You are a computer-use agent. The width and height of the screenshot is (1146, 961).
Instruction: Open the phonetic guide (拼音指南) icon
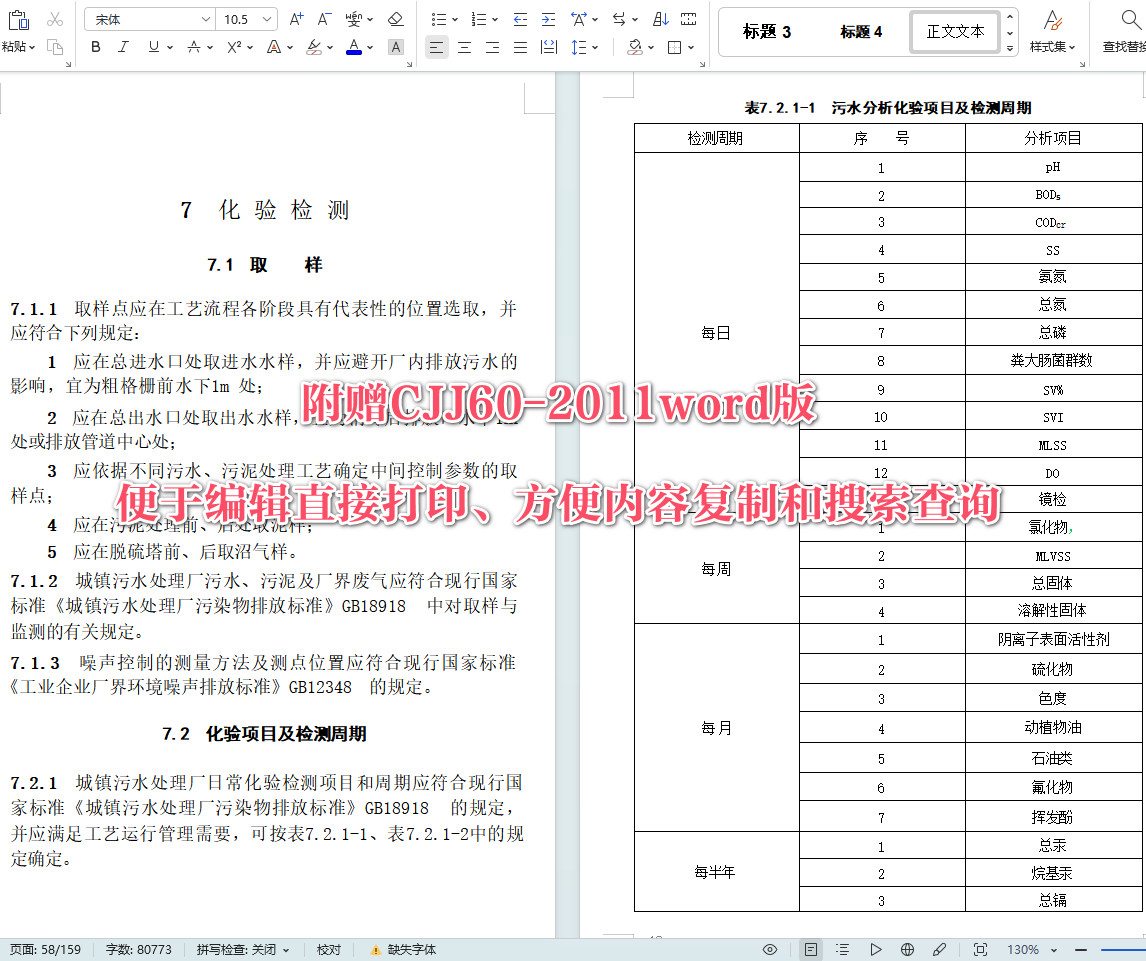click(355, 18)
